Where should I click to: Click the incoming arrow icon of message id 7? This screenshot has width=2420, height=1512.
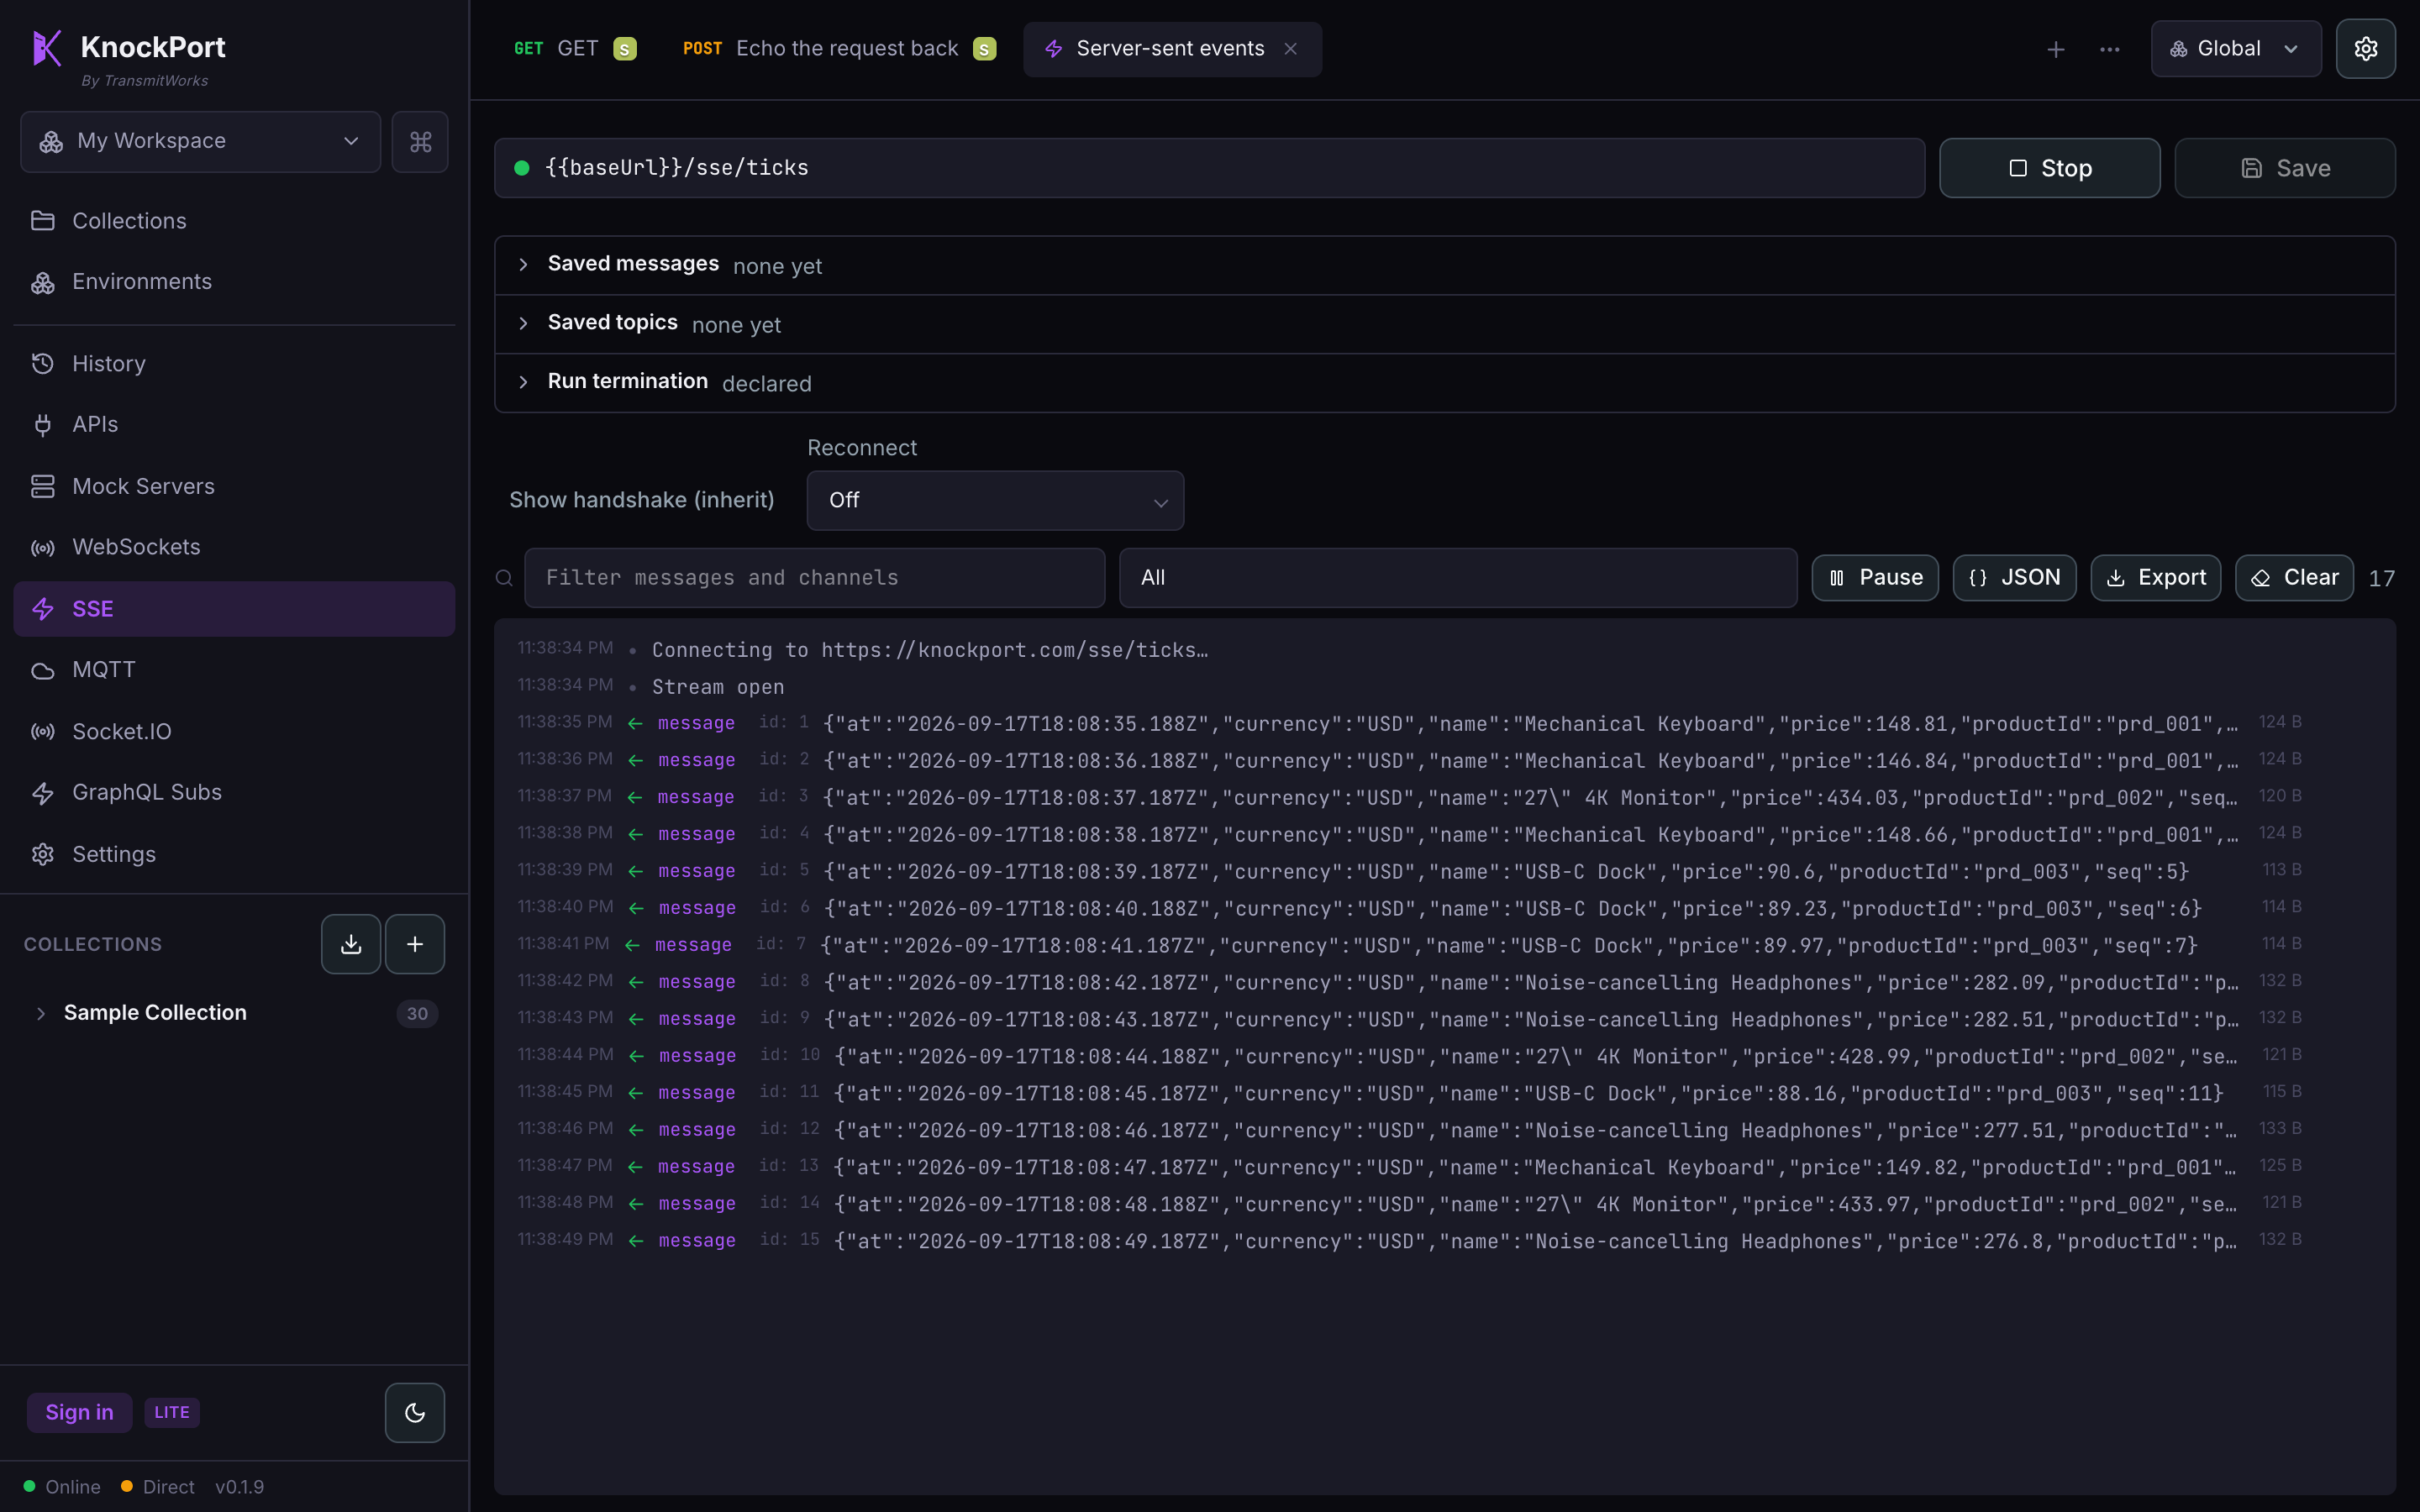pyautogui.click(x=632, y=945)
